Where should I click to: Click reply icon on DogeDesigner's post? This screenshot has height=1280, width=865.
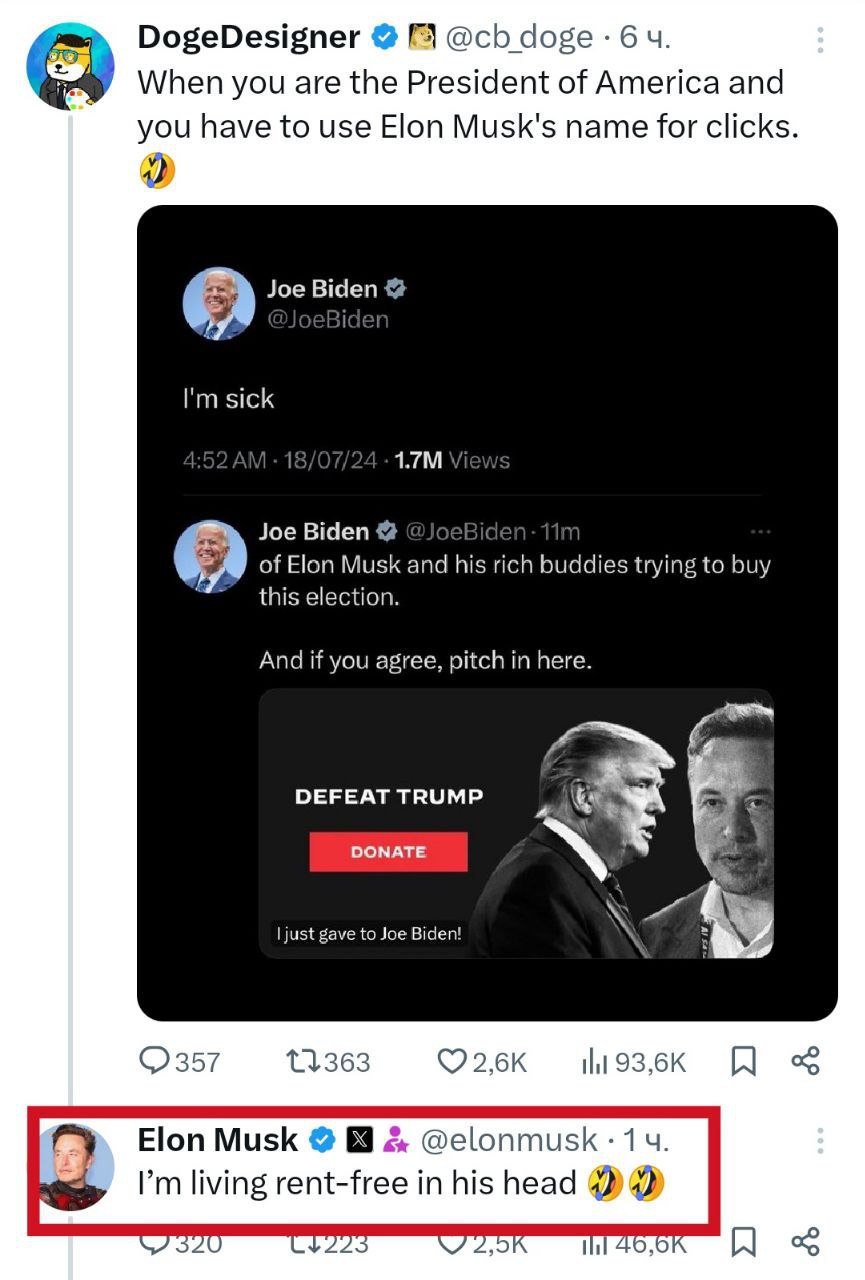154,1061
